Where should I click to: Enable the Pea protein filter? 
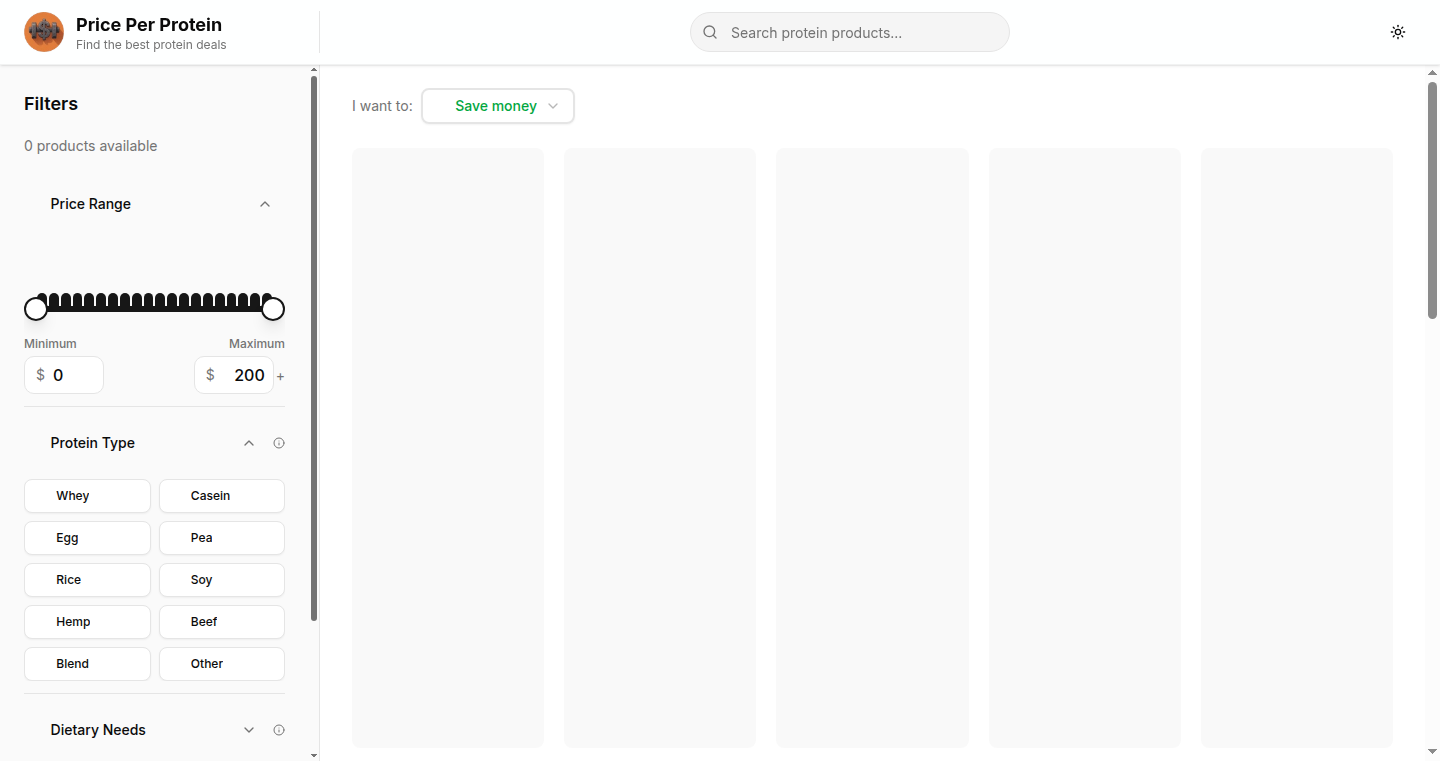coord(222,538)
